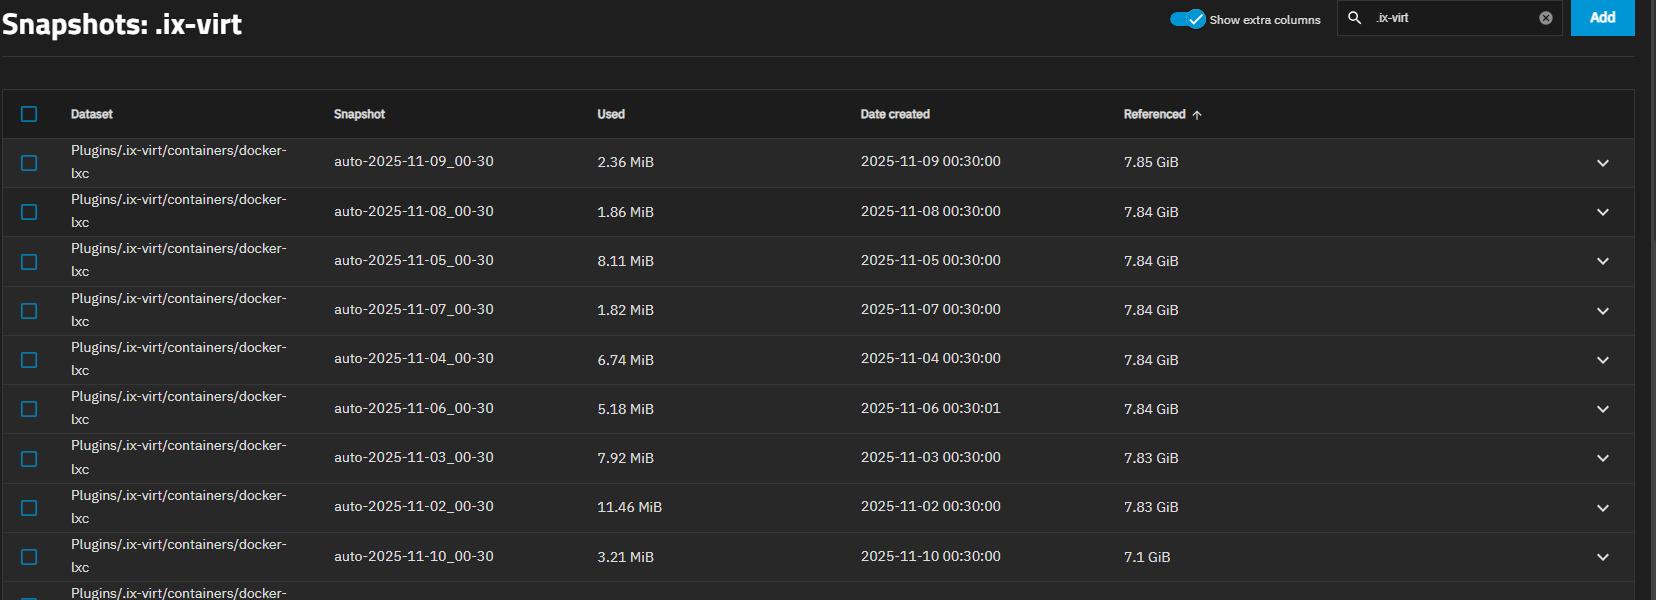1656x600 pixels.
Task: Click the Referenced sort arrow icon
Action: (x=1197, y=115)
